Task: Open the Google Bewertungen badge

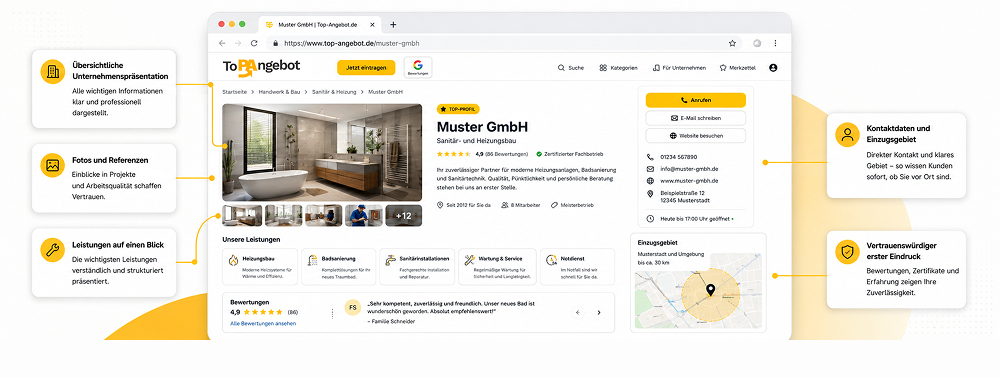Action: 418,68
